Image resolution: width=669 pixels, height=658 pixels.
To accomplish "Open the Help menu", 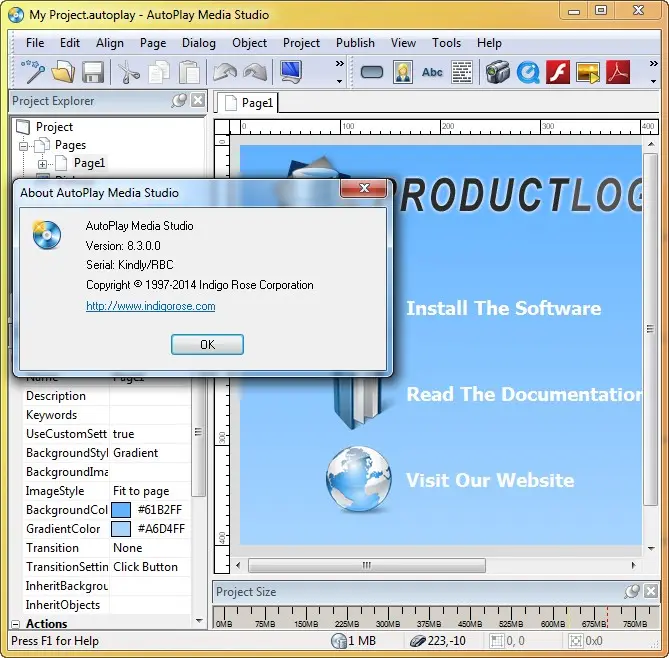I will (x=489, y=43).
